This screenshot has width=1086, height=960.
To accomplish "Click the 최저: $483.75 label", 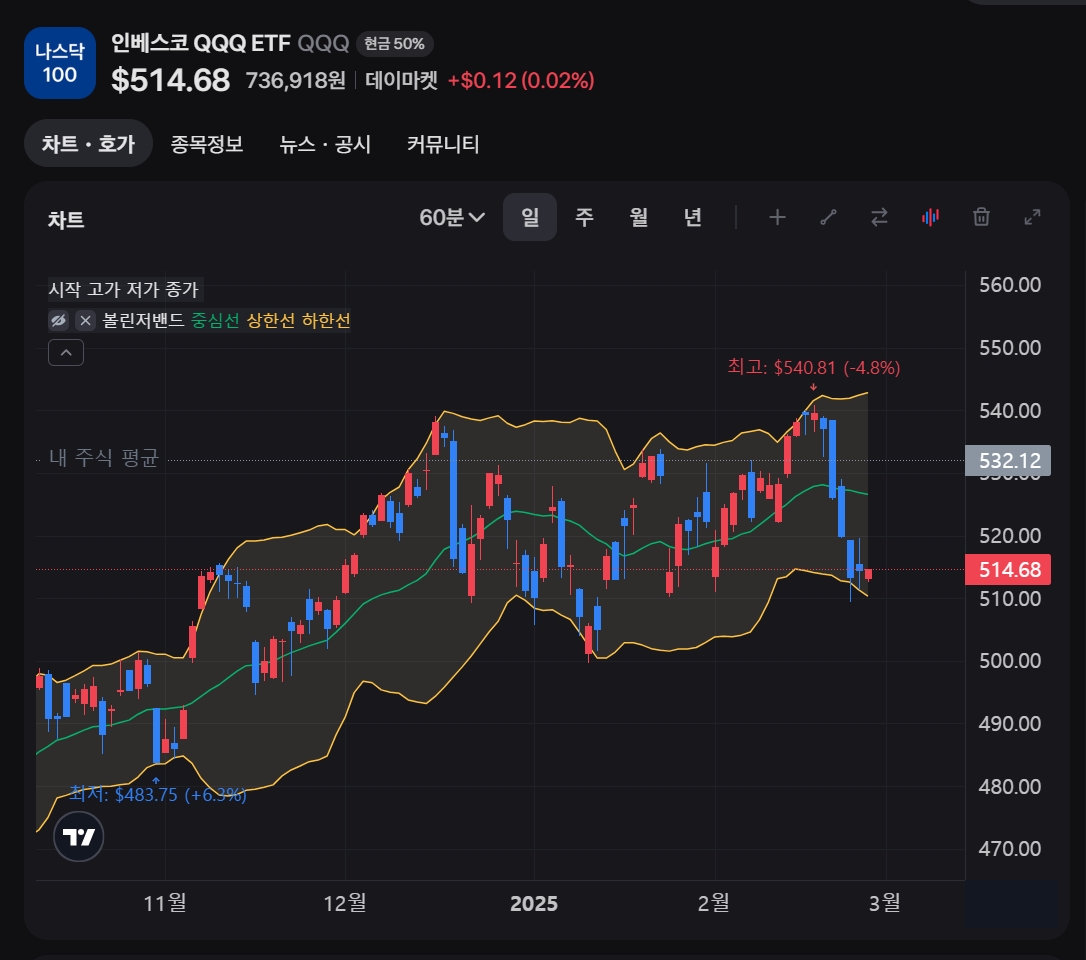I will click(x=158, y=794).
